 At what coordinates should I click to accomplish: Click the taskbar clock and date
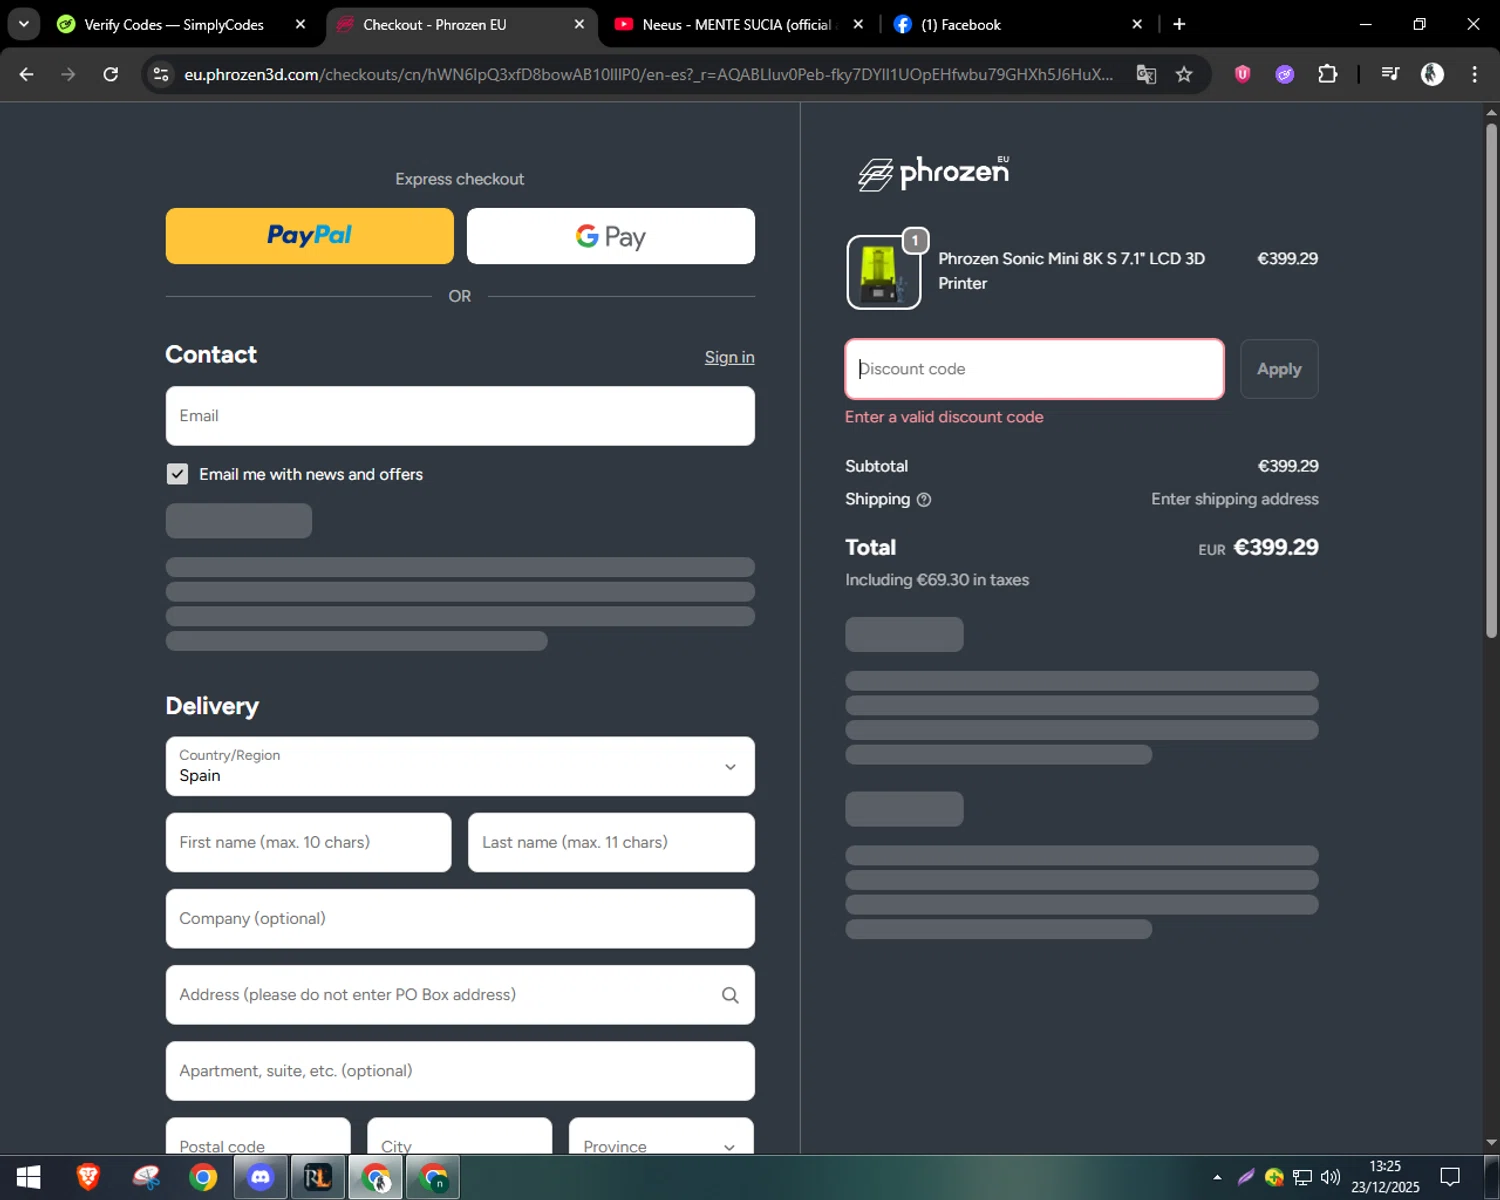click(x=1385, y=1177)
